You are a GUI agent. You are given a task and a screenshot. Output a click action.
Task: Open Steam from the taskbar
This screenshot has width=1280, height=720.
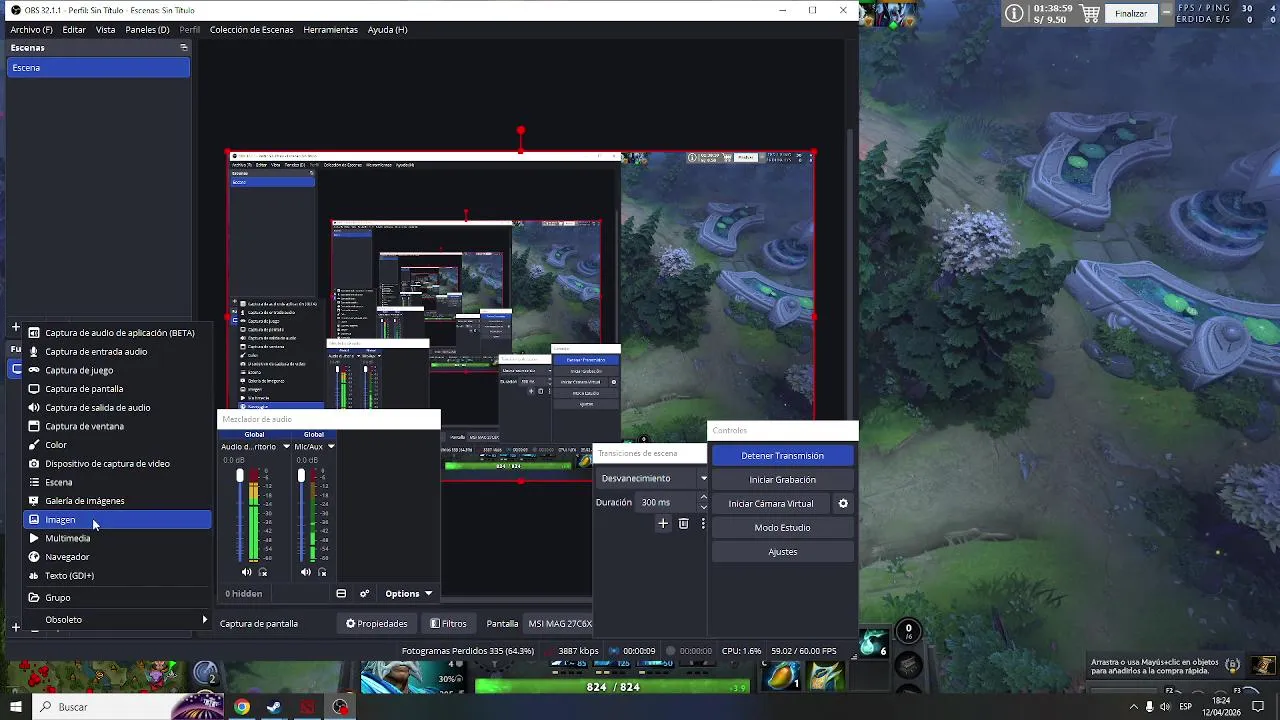[x=274, y=707]
